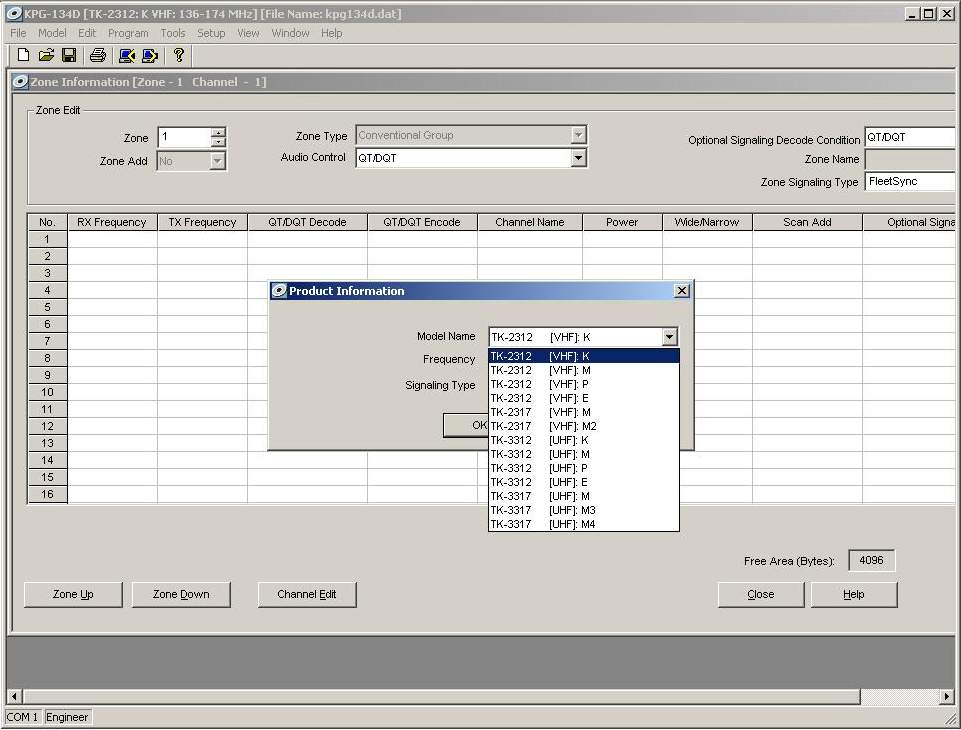Viewport: 961px width, 730px height.
Task: Click the Read data from radio icon
Action: [127, 56]
